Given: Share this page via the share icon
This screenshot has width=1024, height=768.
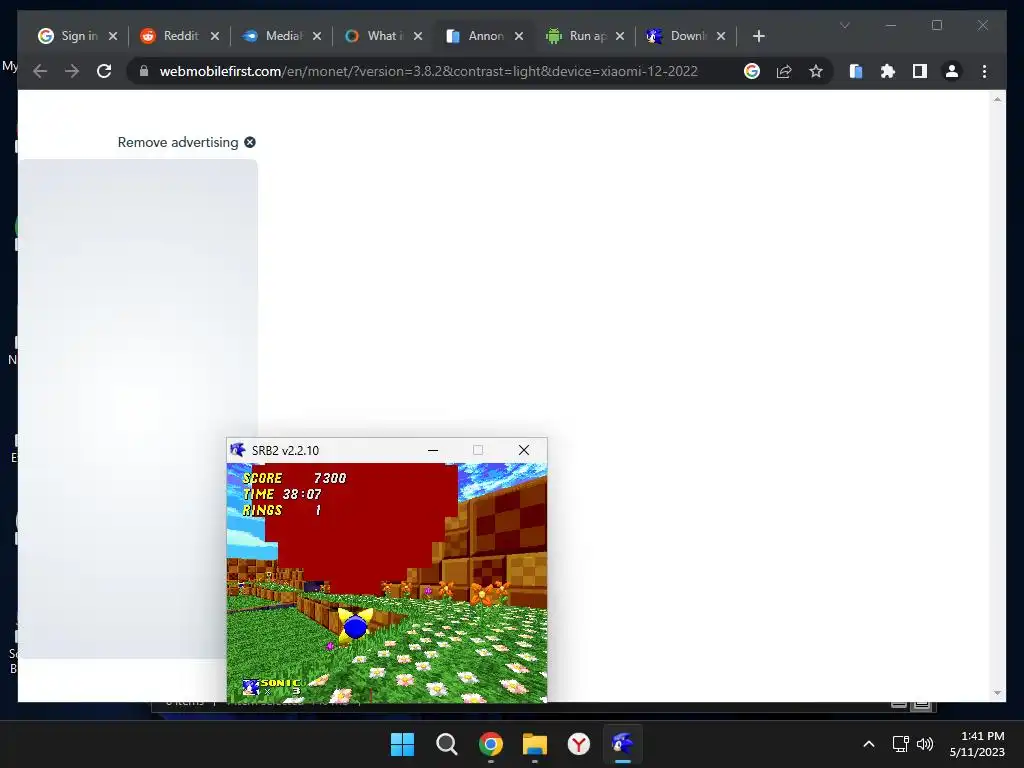Looking at the screenshot, I should pyautogui.click(x=784, y=71).
